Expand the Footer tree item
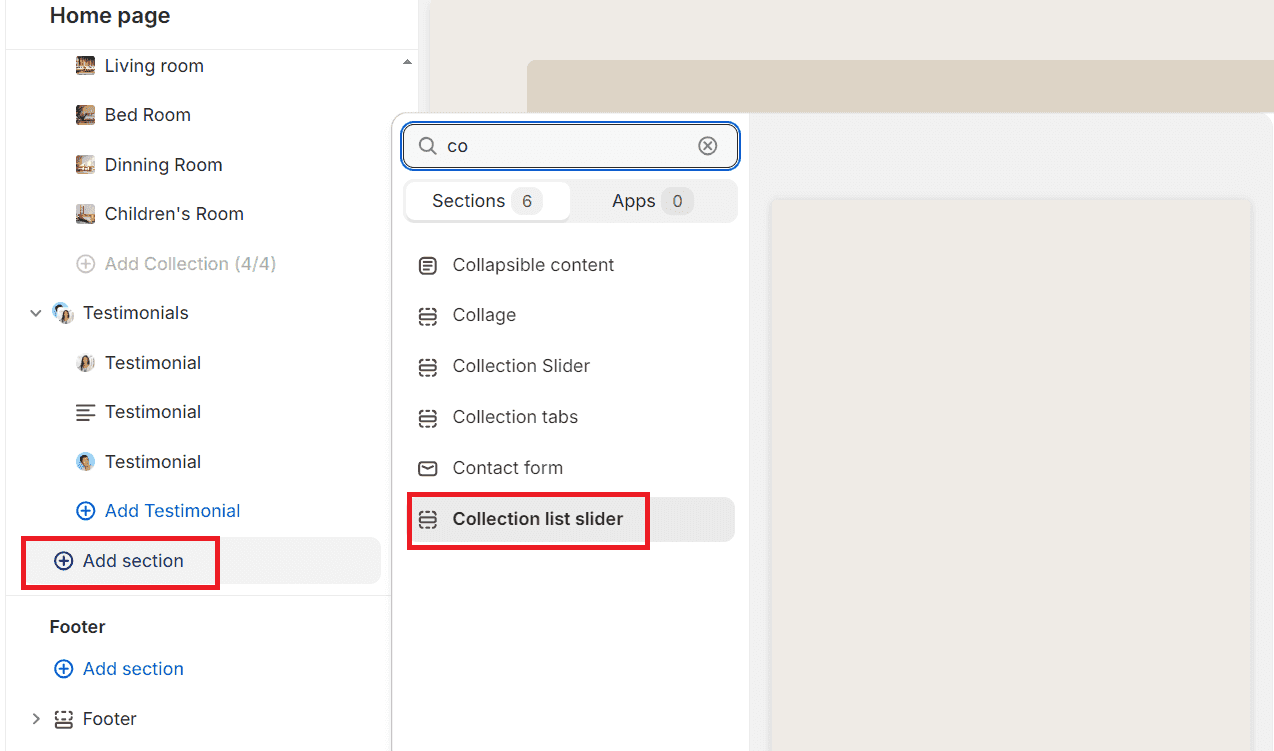1274x751 pixels. point(36,719)
